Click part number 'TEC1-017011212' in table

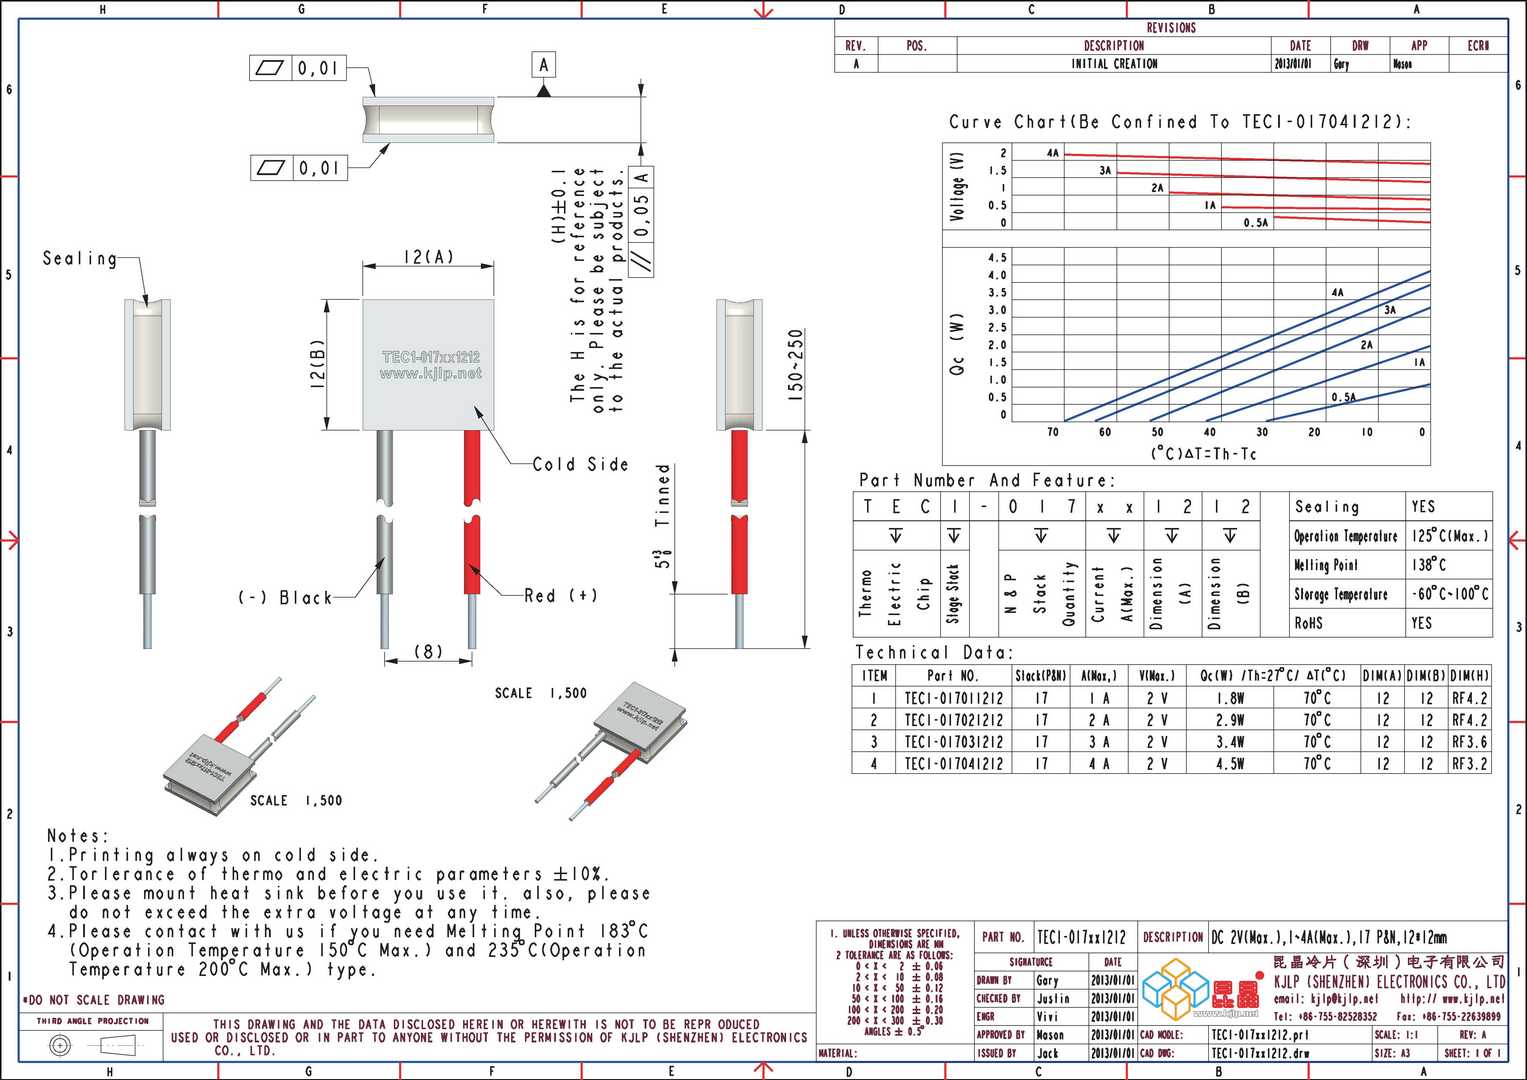953,699
